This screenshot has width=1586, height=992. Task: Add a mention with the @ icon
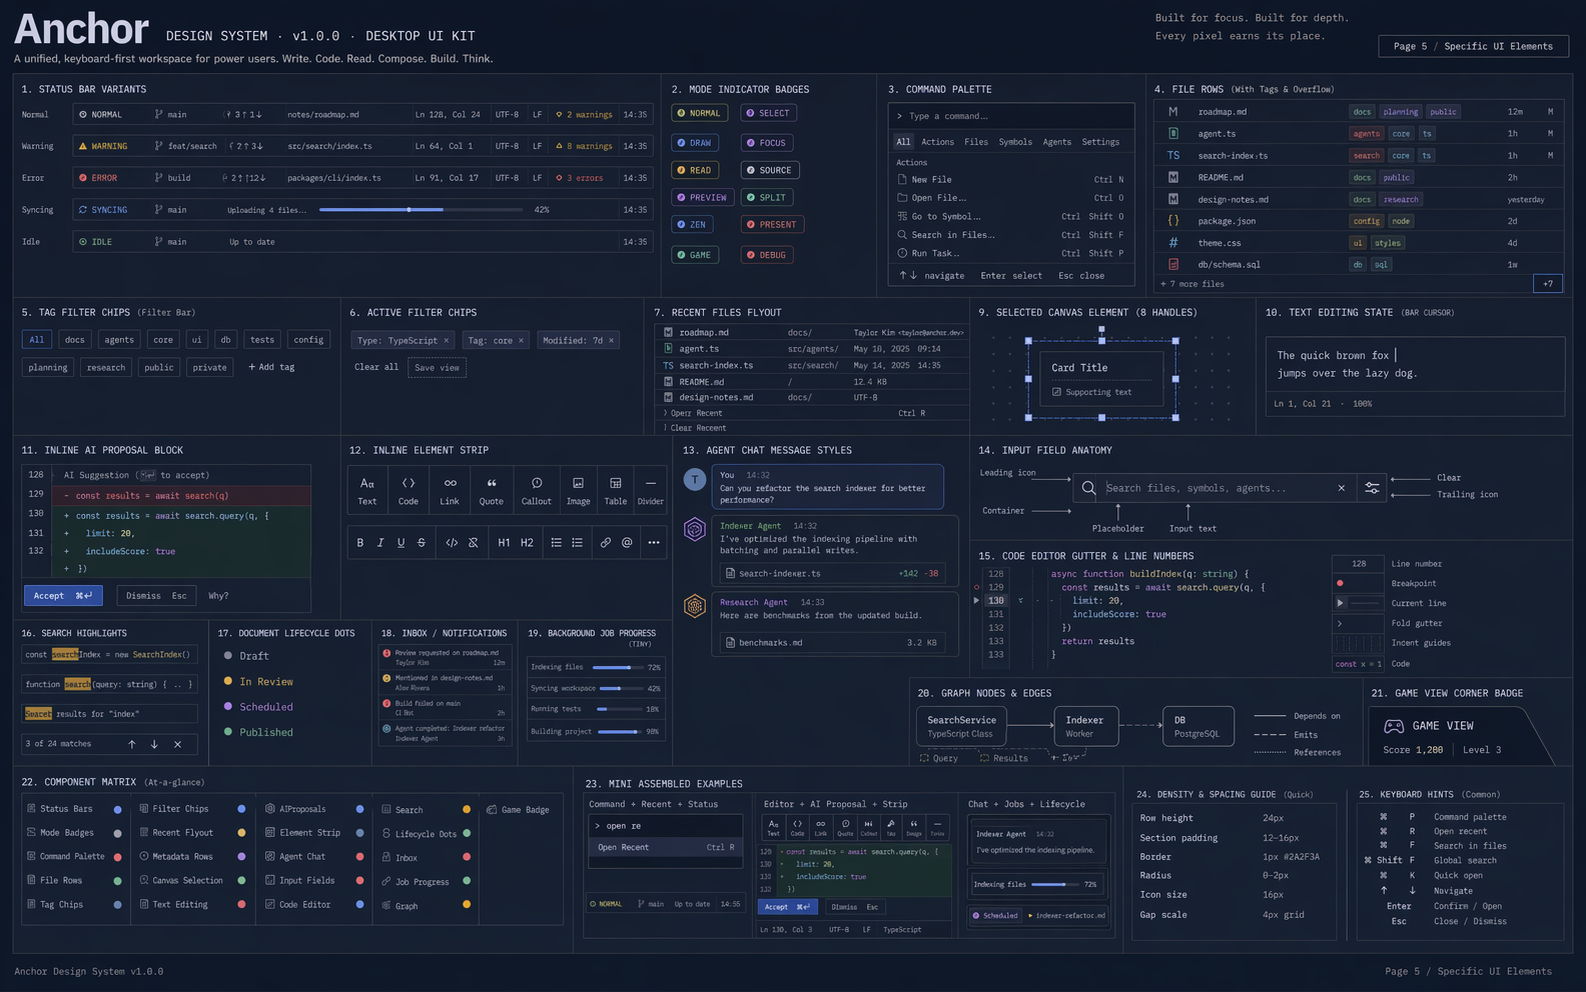tap(627, 543)
